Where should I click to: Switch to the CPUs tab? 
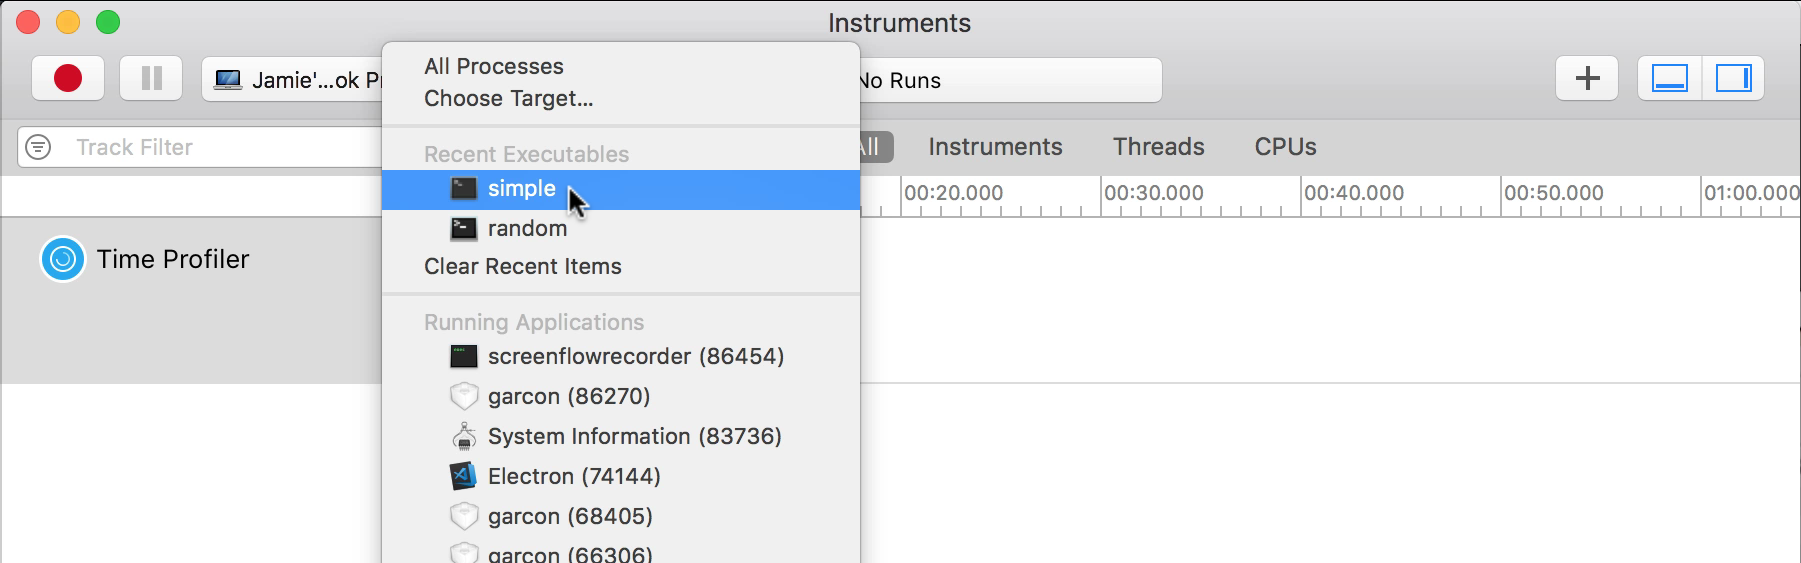pyautogui.click(x=1285, y=147)
